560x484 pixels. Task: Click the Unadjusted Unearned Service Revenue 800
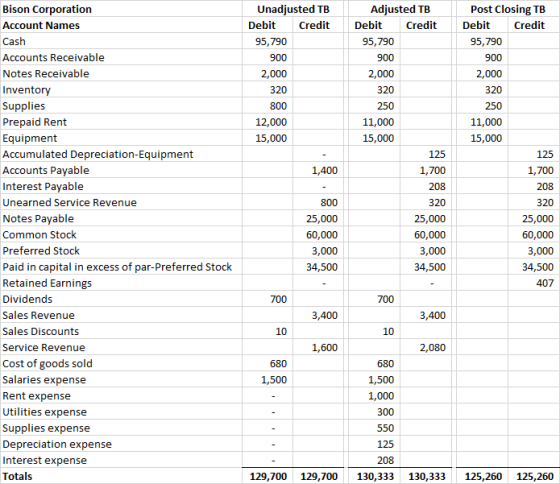click(x=329, y=203)
